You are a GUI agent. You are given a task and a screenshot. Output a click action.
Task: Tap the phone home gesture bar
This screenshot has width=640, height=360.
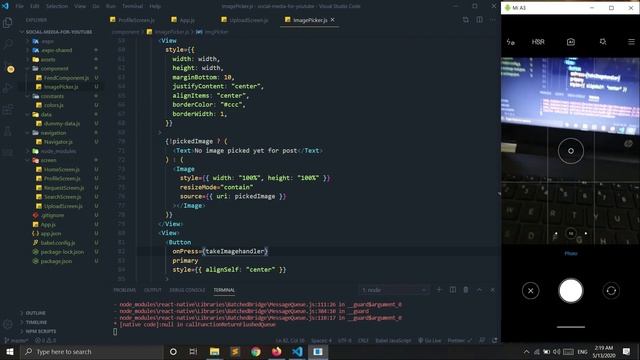(x=571, y=327)
